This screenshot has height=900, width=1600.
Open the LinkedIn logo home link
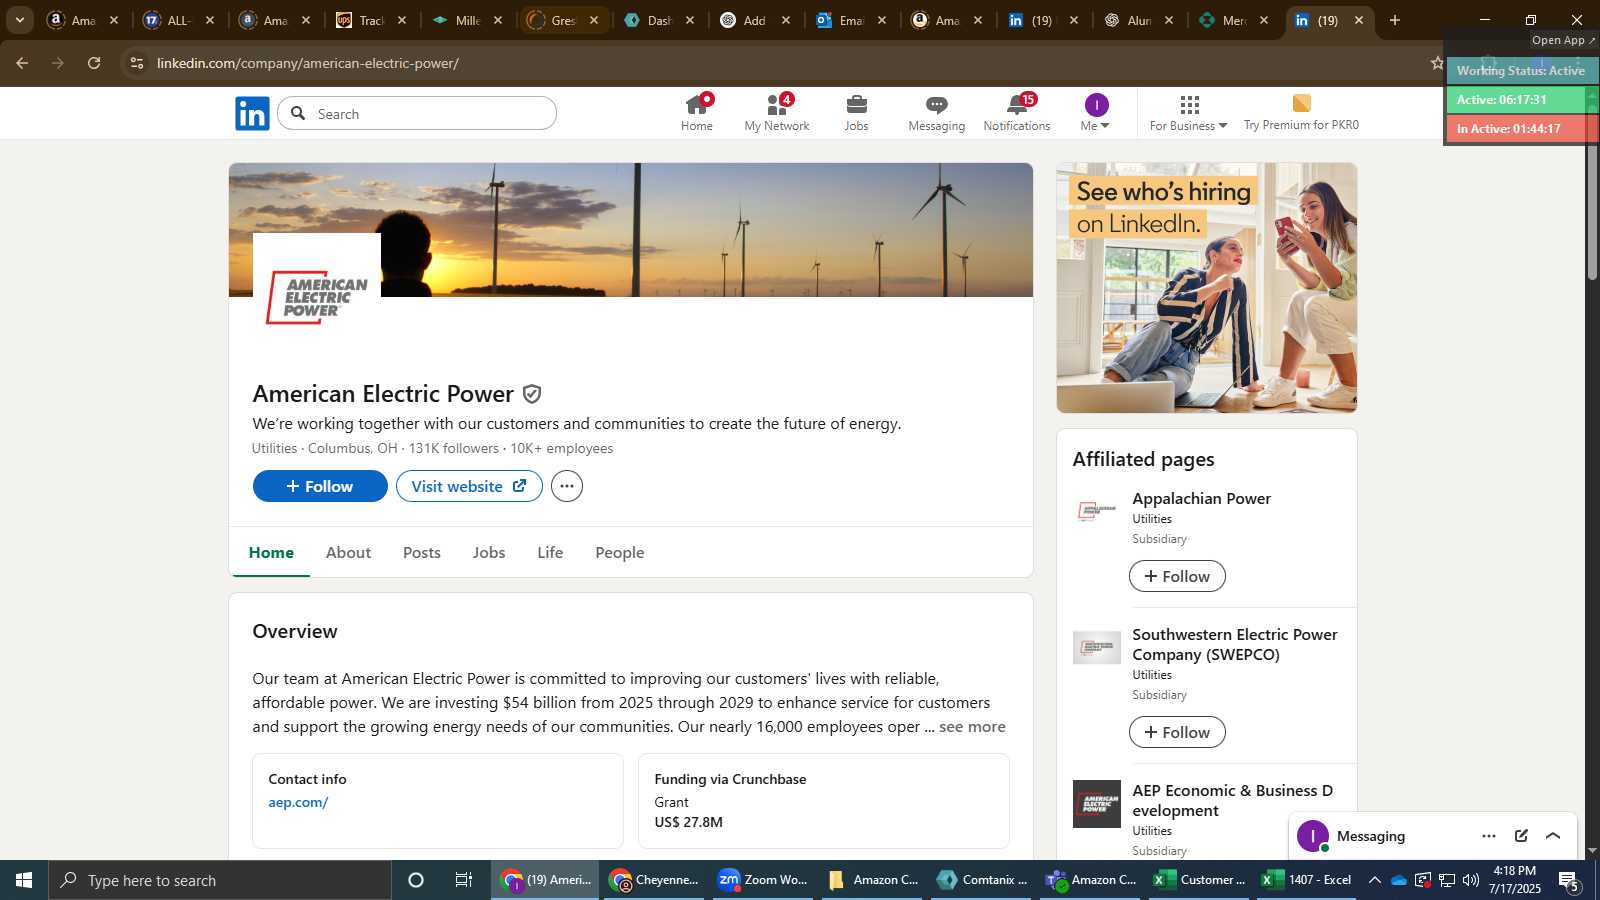[x=252, y=114]
